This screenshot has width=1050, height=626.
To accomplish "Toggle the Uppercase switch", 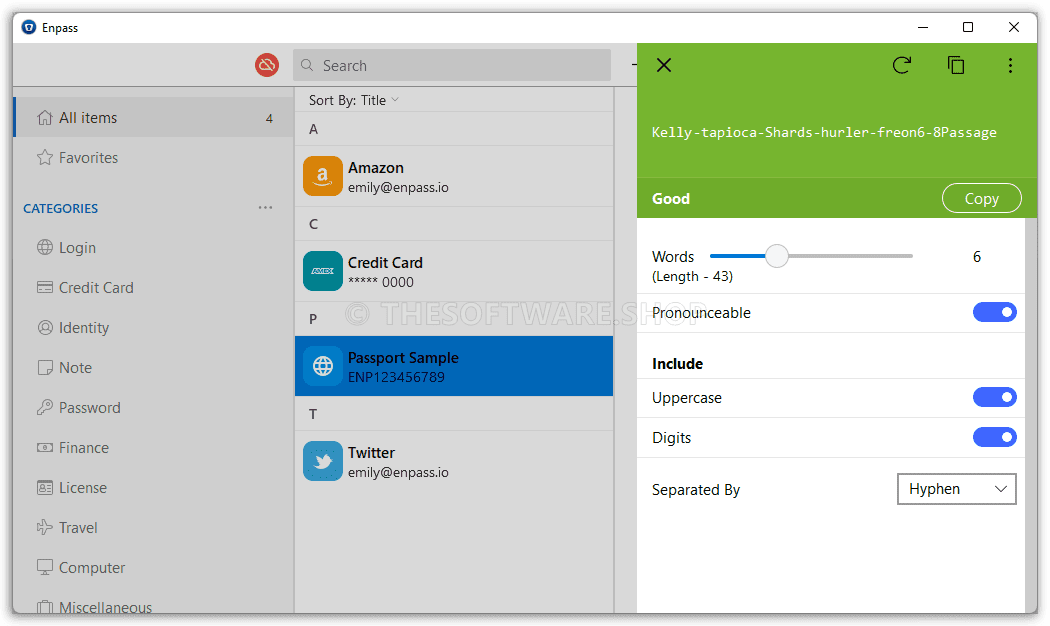I will click(x=994, y=397).
